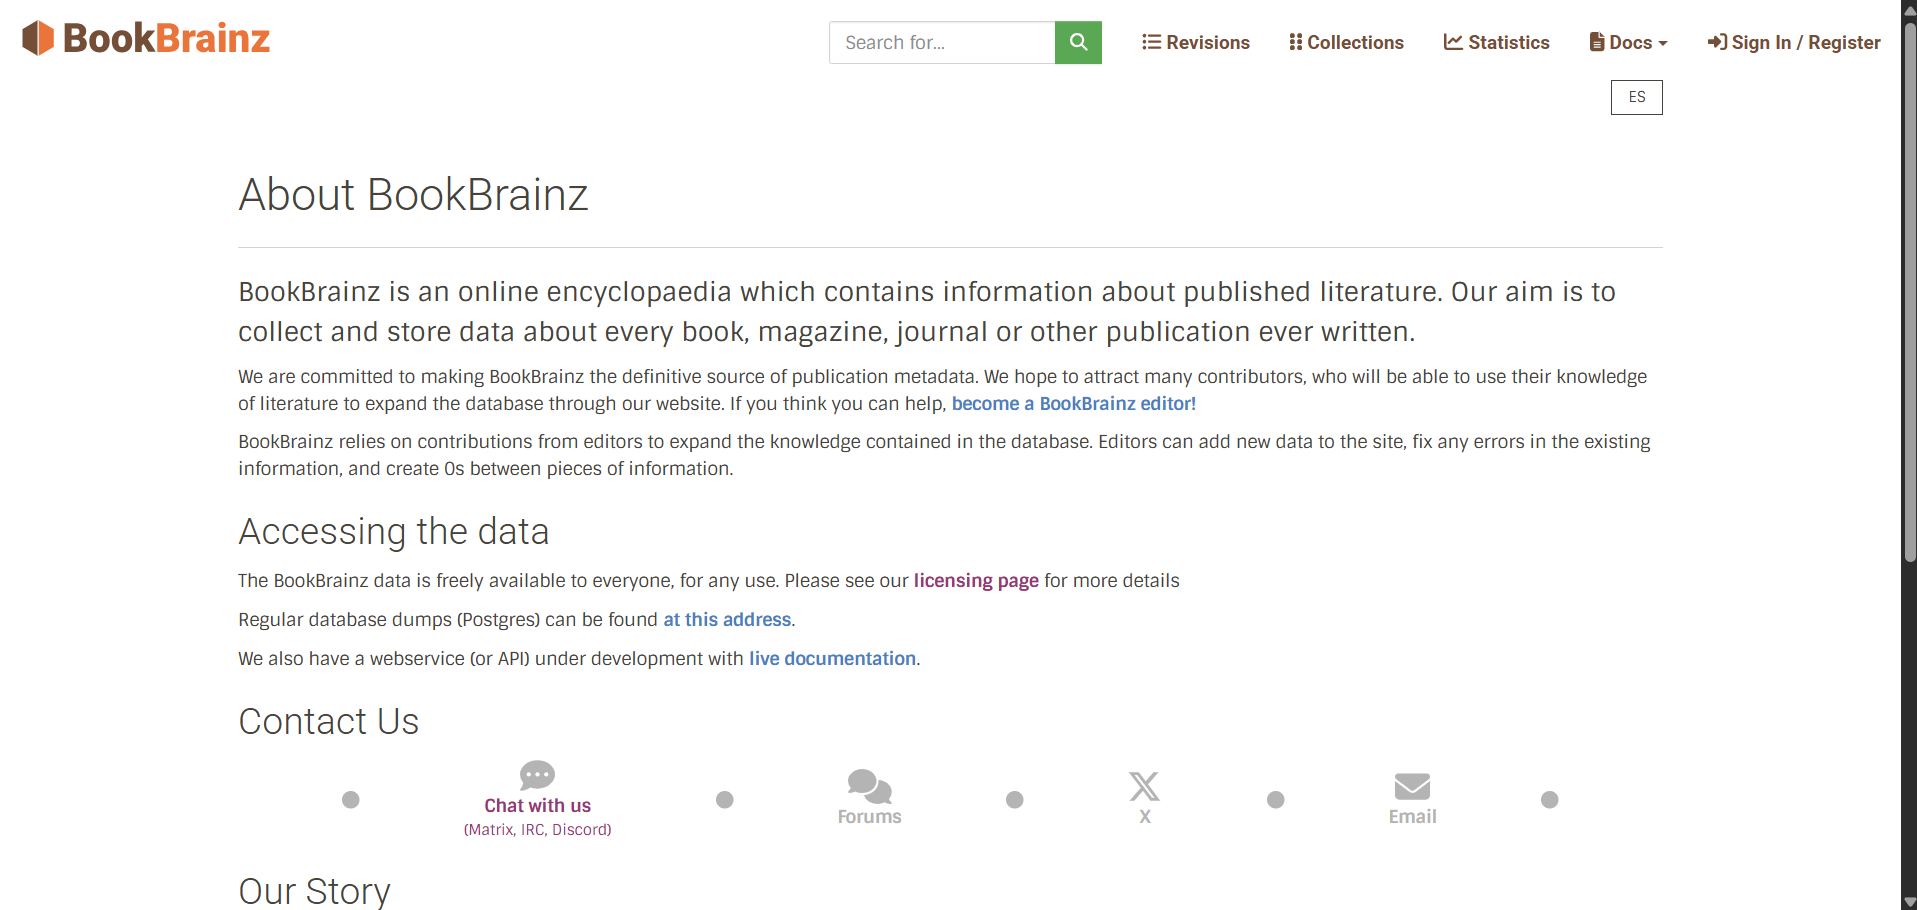Viewport: 1917px width, 910px height.
Task: Switch language with the ES button
Action: [x=1636, y=97]
